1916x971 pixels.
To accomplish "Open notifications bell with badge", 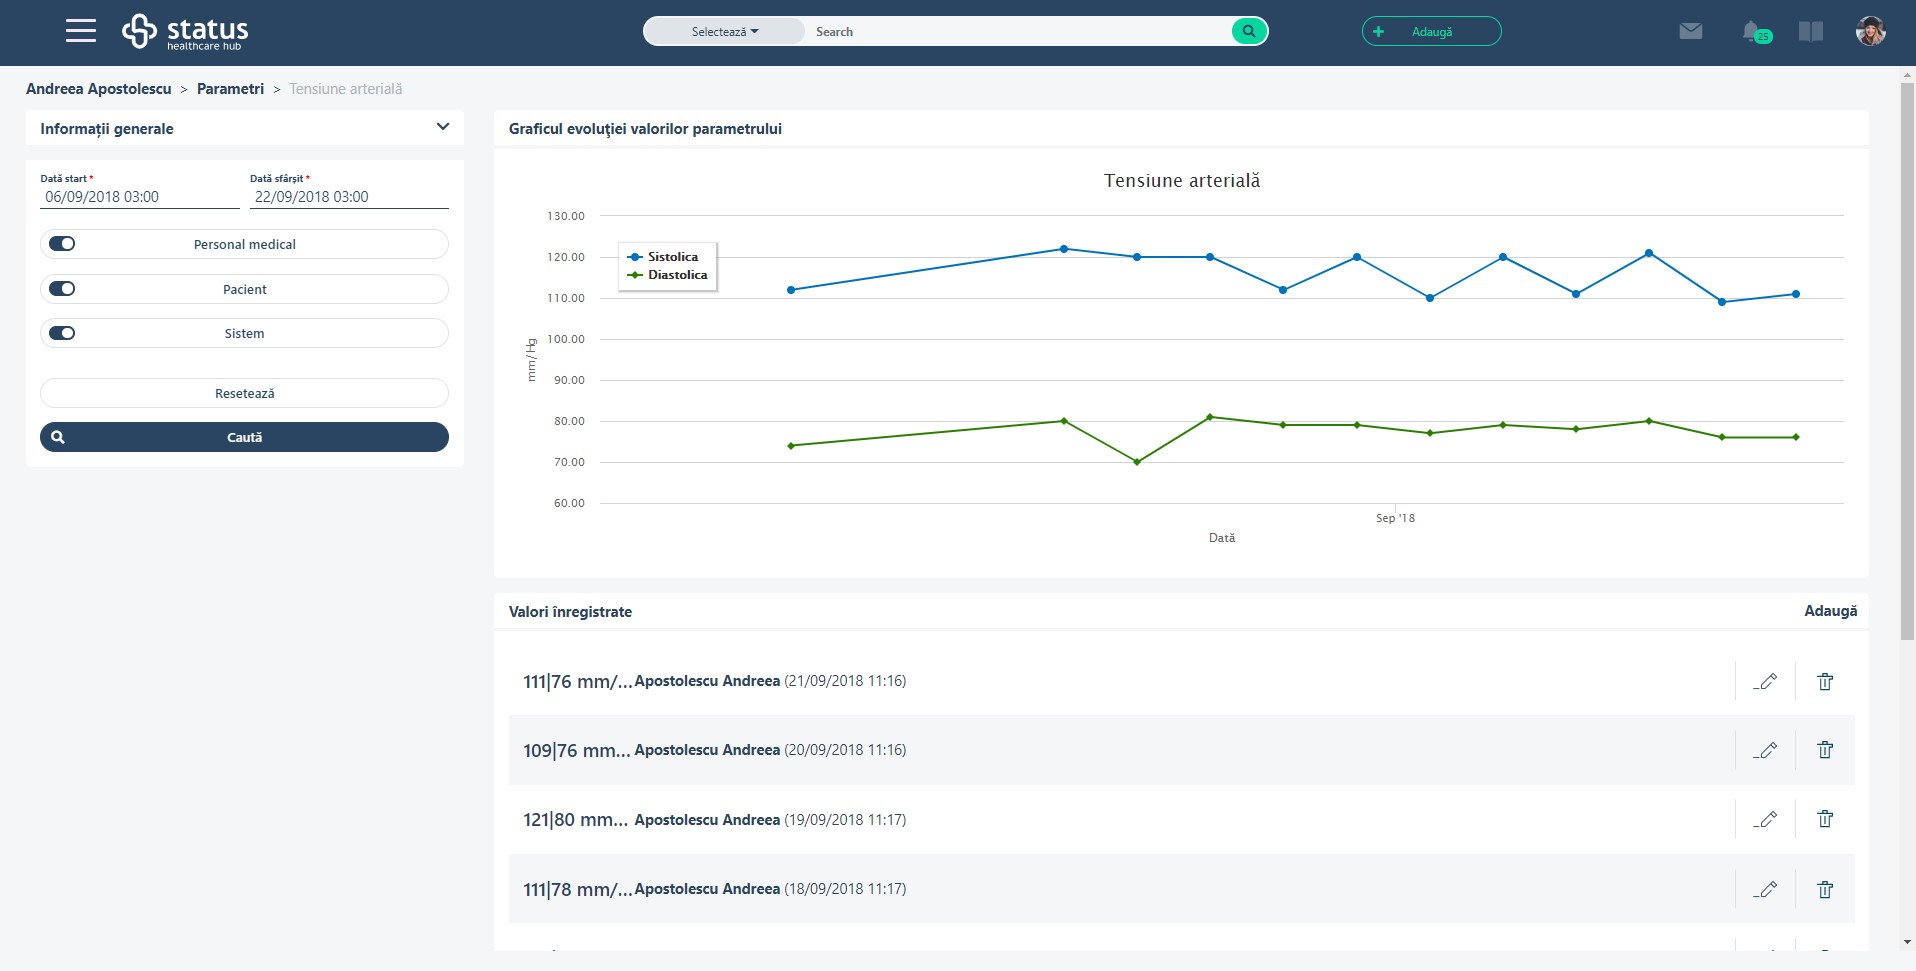I will click(1753, 32).
